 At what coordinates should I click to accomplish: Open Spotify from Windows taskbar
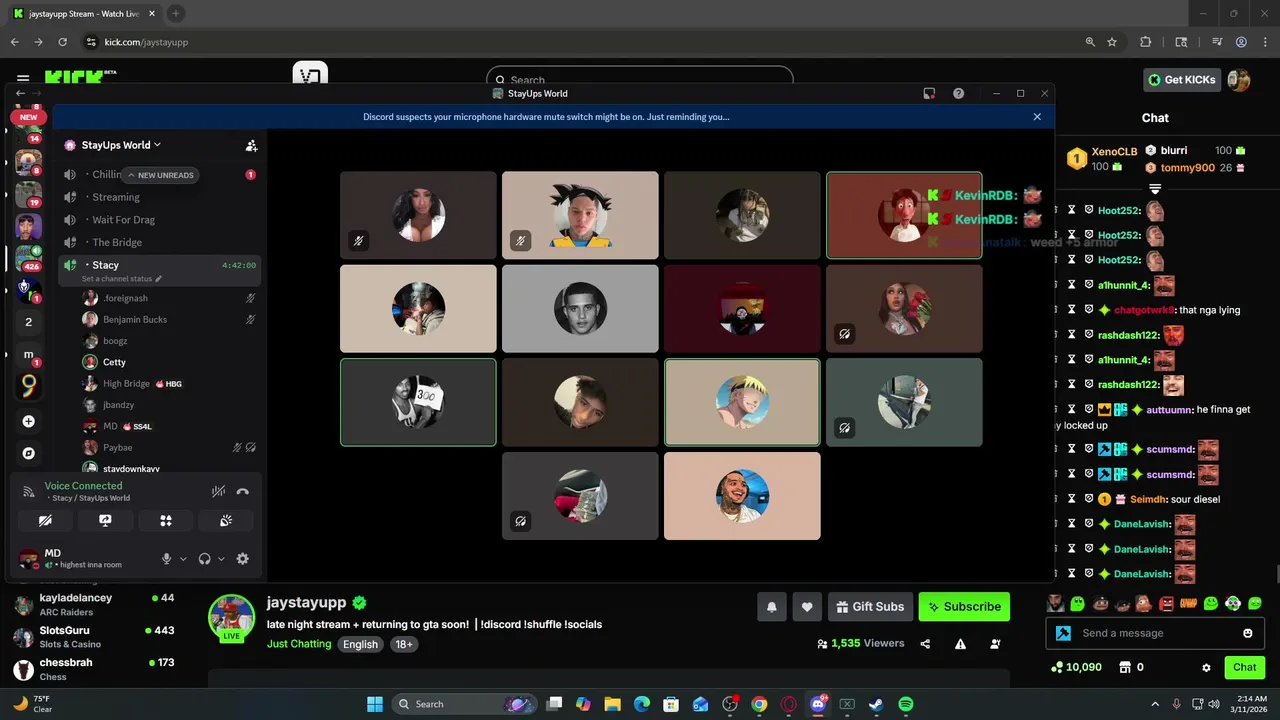tap(905, 704)
